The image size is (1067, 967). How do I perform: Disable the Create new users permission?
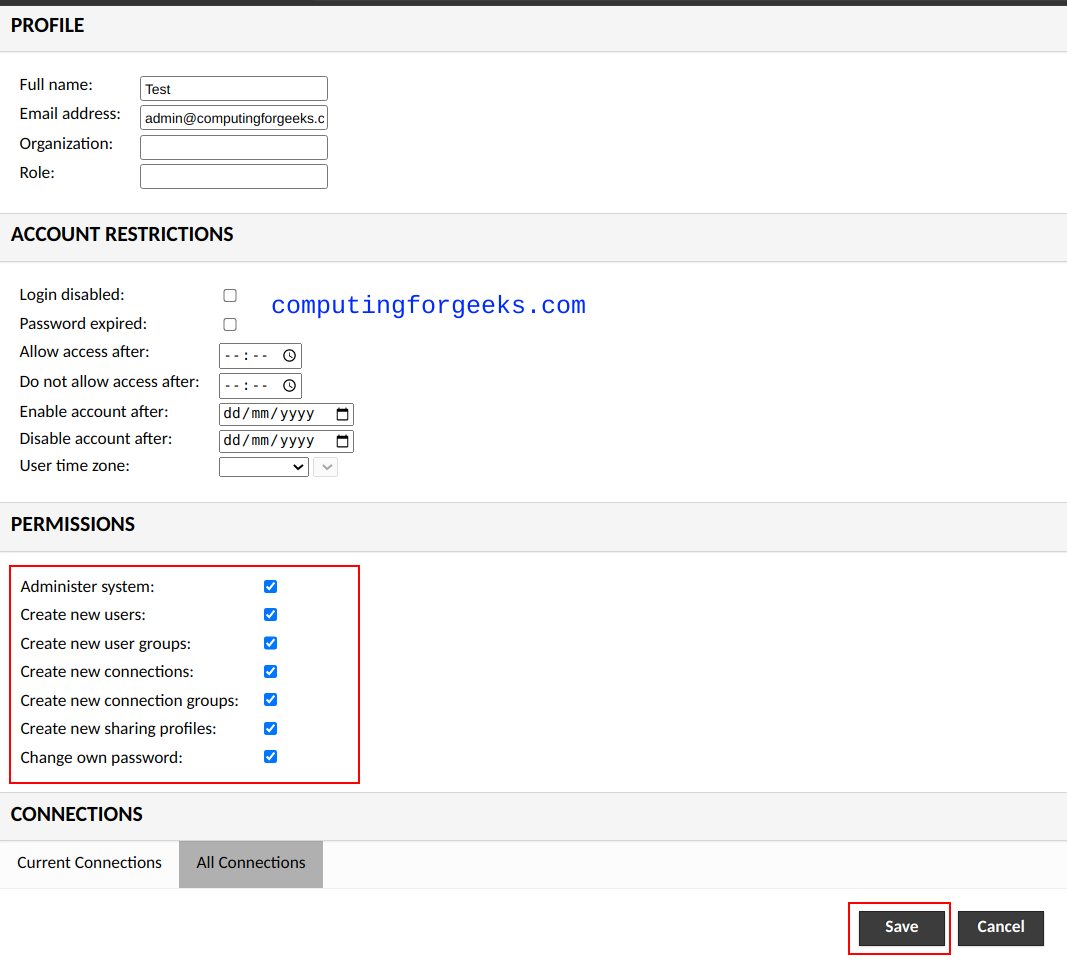[x=270, y=614]
